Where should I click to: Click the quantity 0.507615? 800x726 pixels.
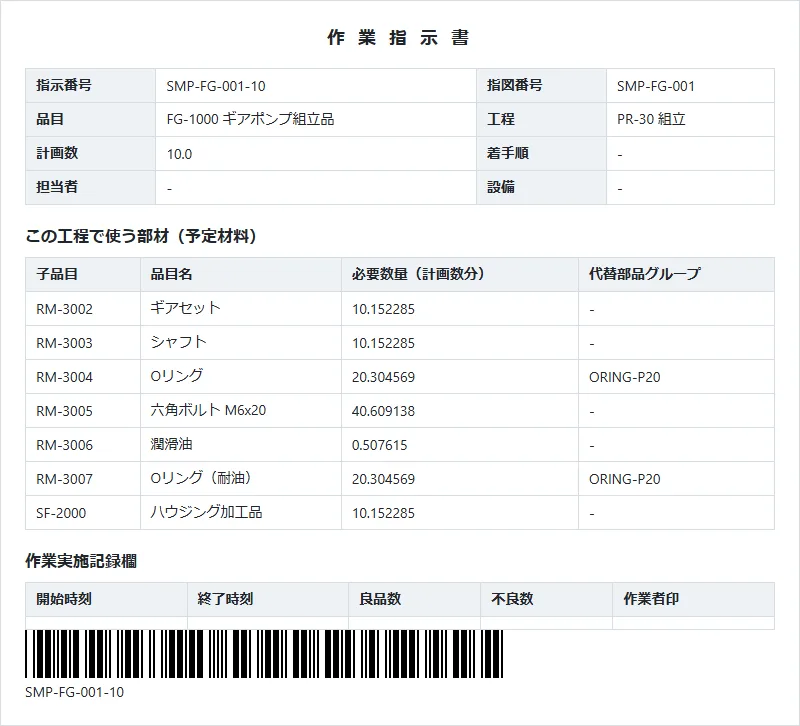380,445
